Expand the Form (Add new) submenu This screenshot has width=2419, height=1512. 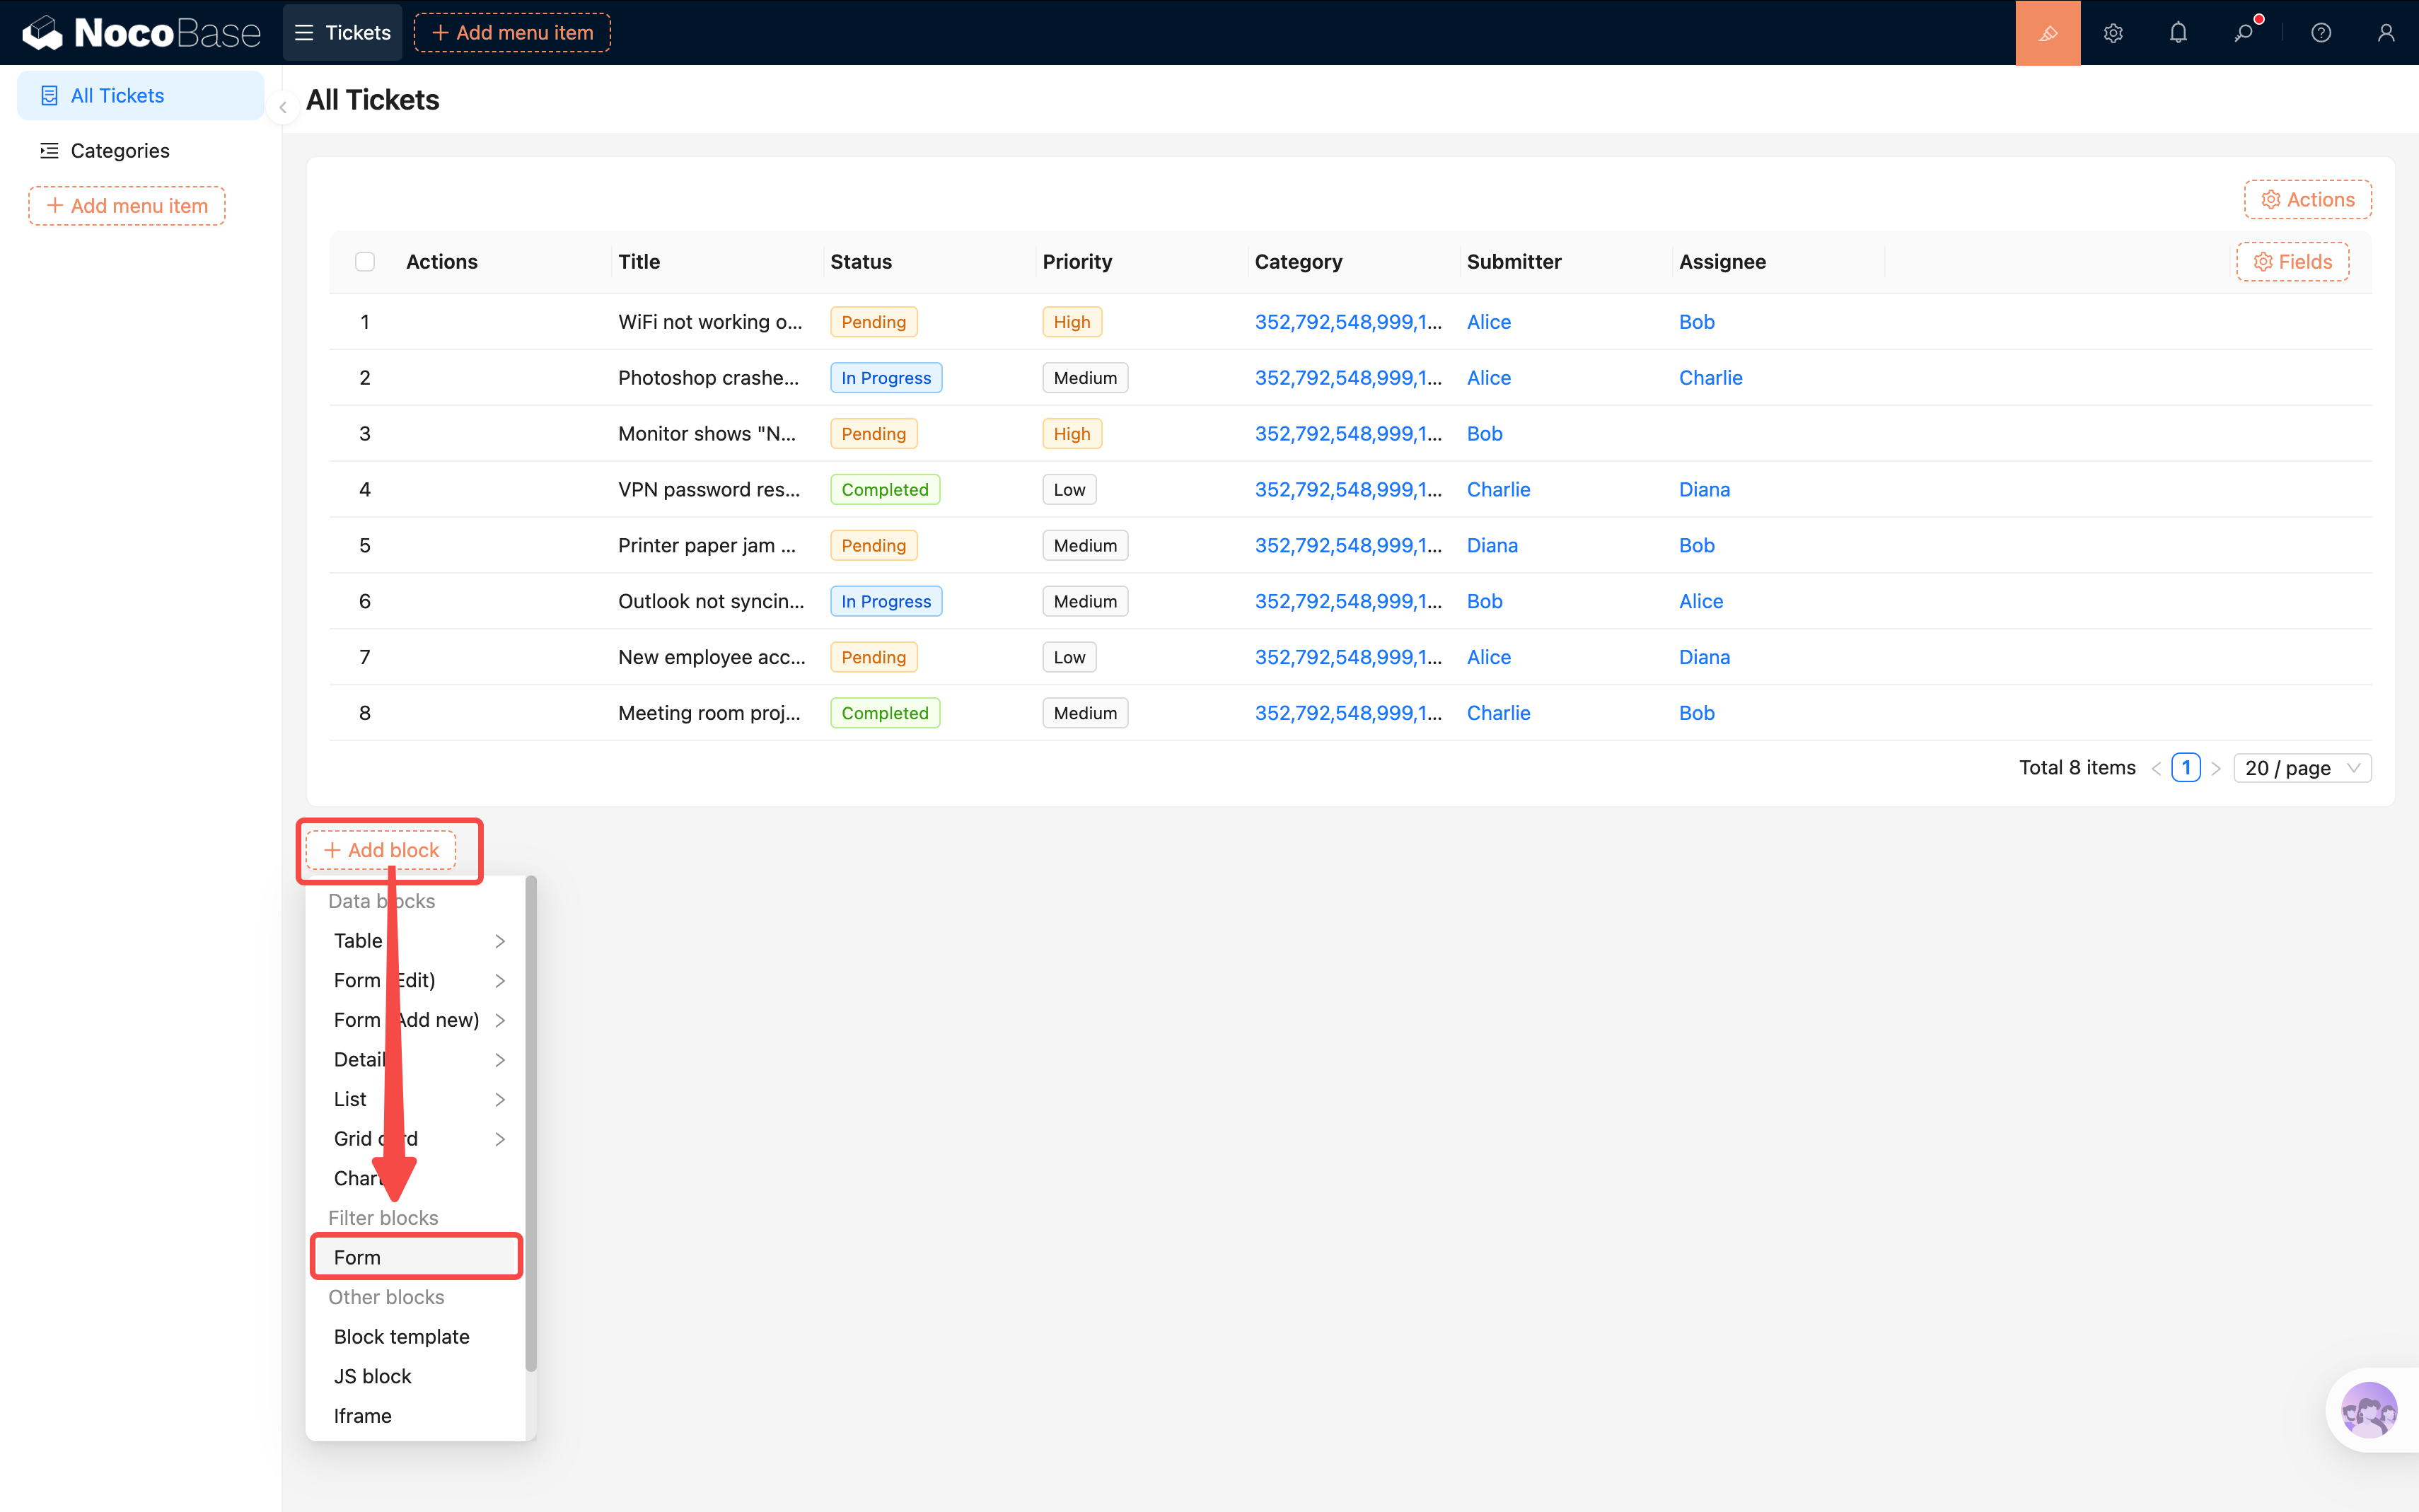(418, 1020)
